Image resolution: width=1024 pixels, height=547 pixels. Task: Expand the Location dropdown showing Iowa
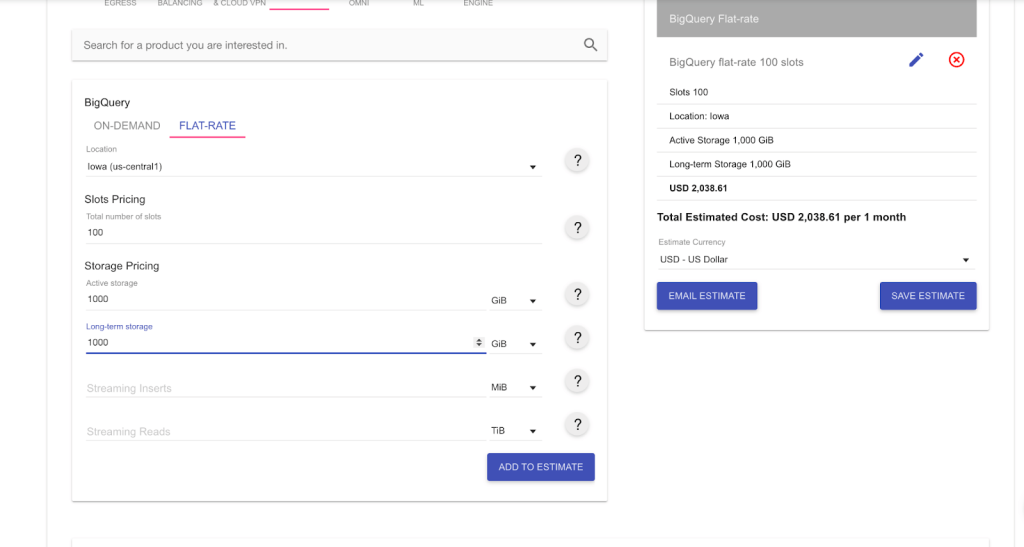pos(313,166)
